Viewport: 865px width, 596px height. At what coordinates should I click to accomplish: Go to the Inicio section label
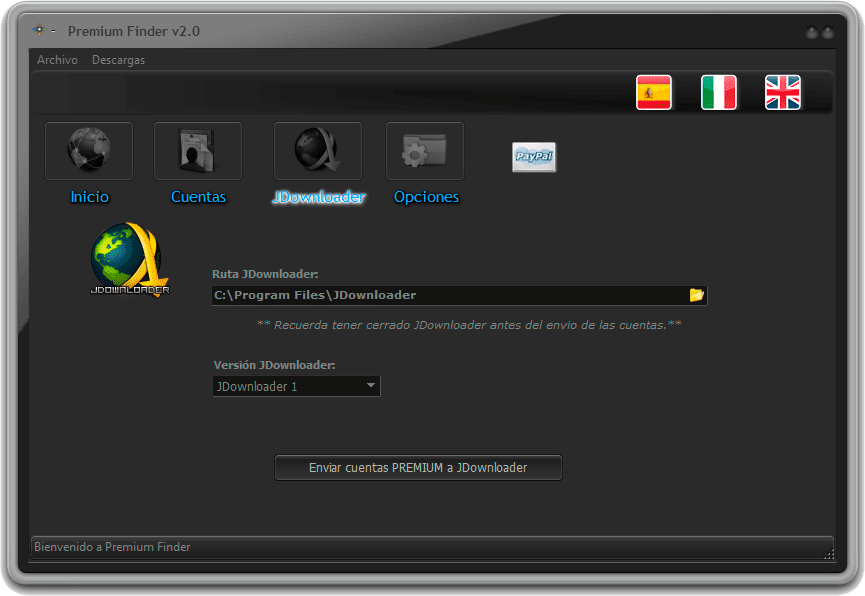pyautogui.click(x=89, y=196)
